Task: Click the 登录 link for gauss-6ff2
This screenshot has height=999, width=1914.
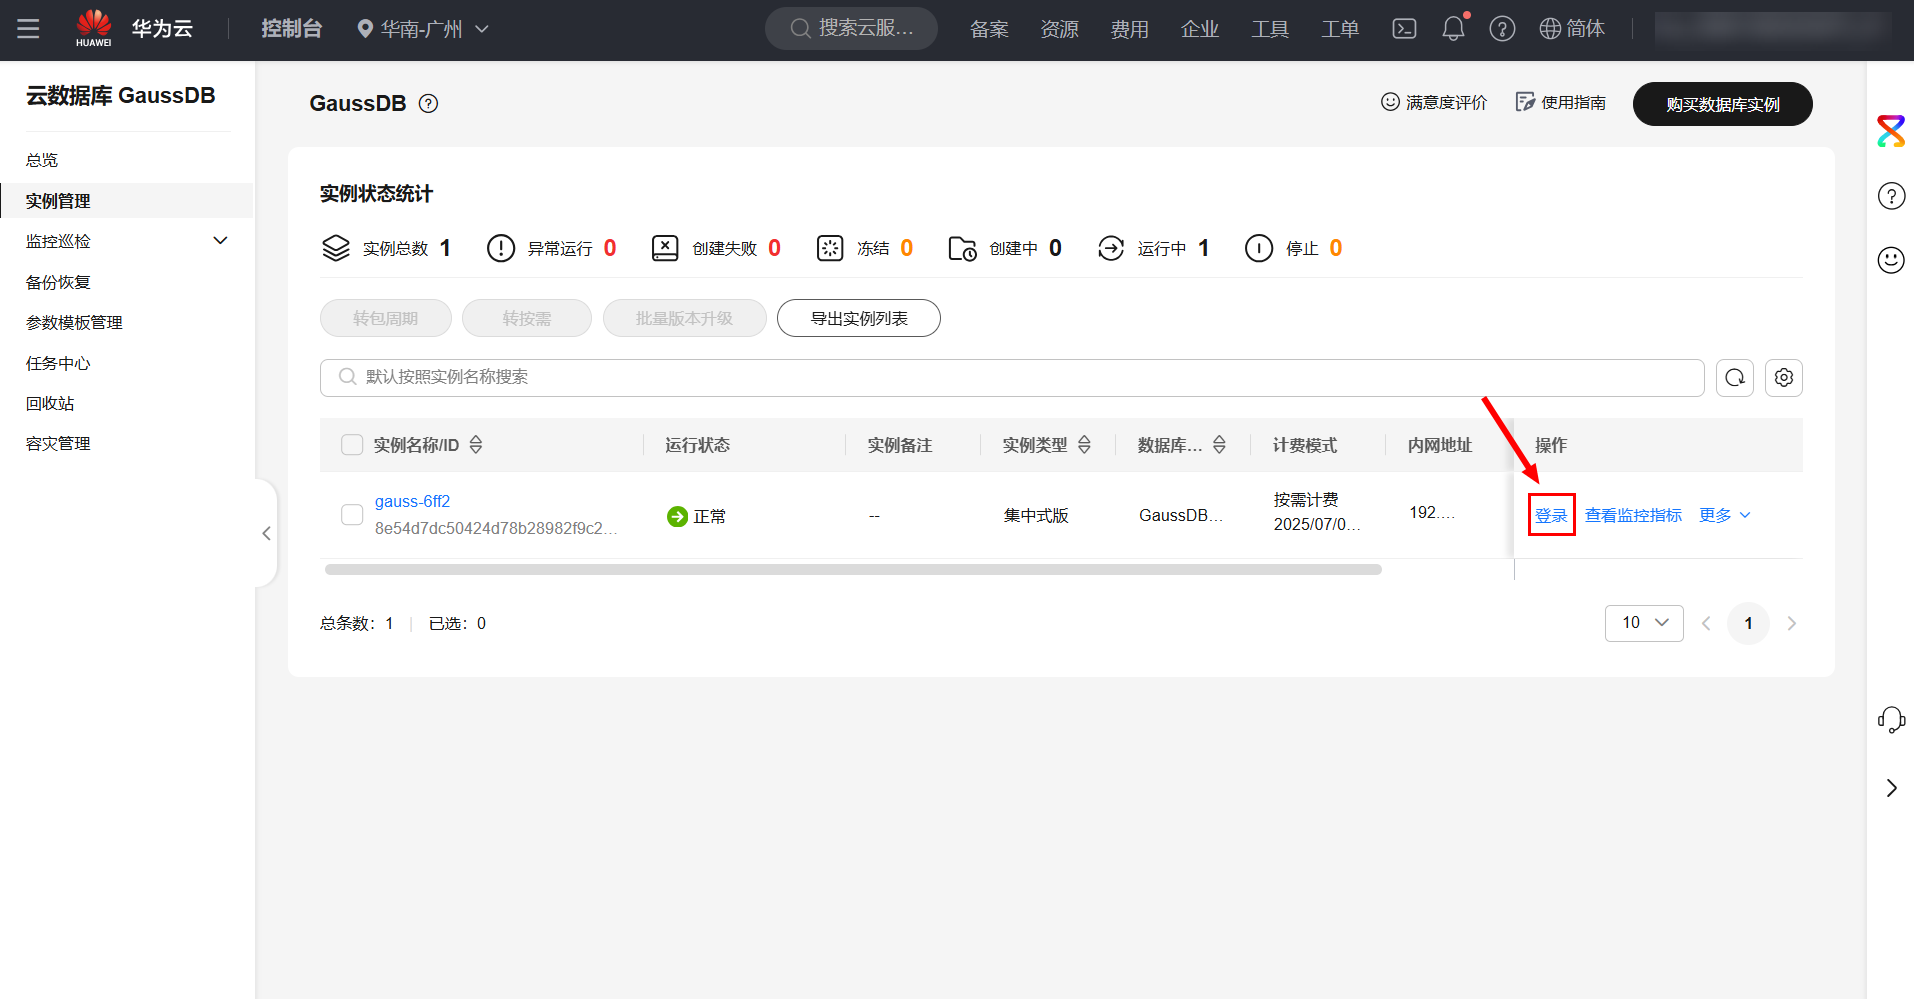Action: click(1551, 515)
